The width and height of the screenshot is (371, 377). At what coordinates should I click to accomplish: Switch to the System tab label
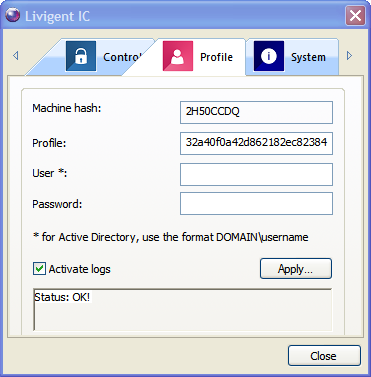308,57
